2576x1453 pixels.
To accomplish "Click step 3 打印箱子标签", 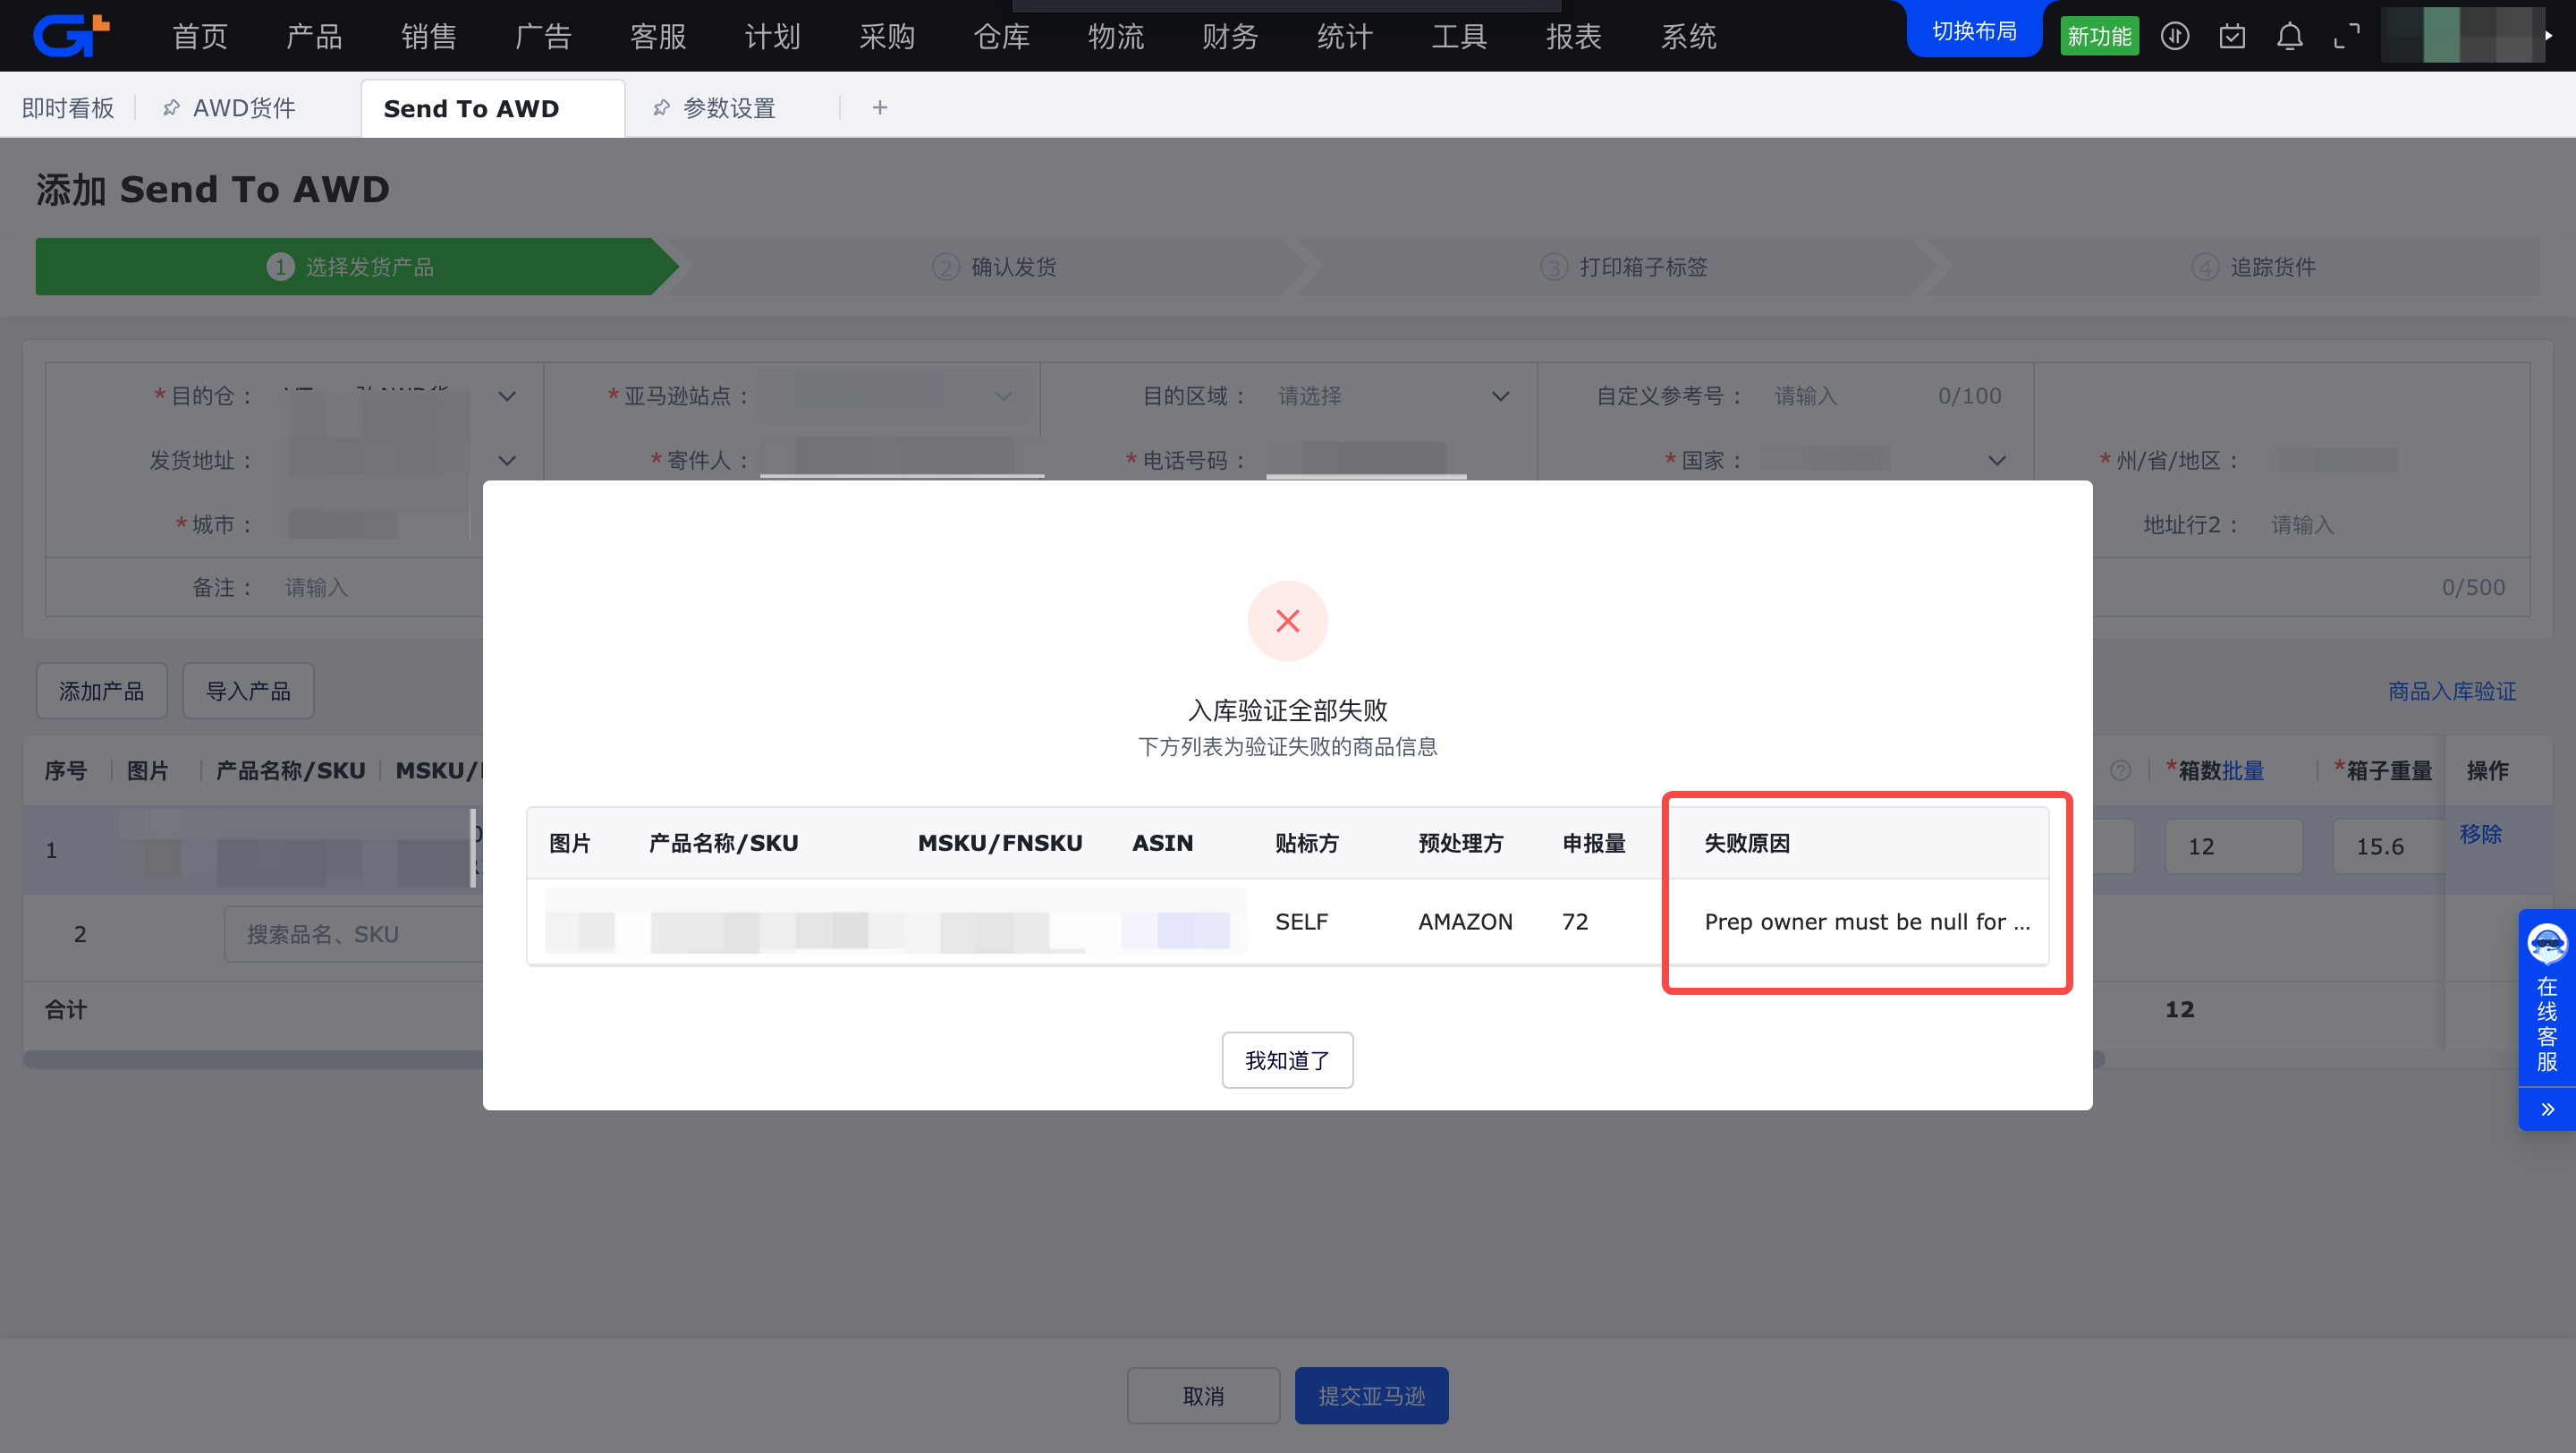I will (1624, 267).
